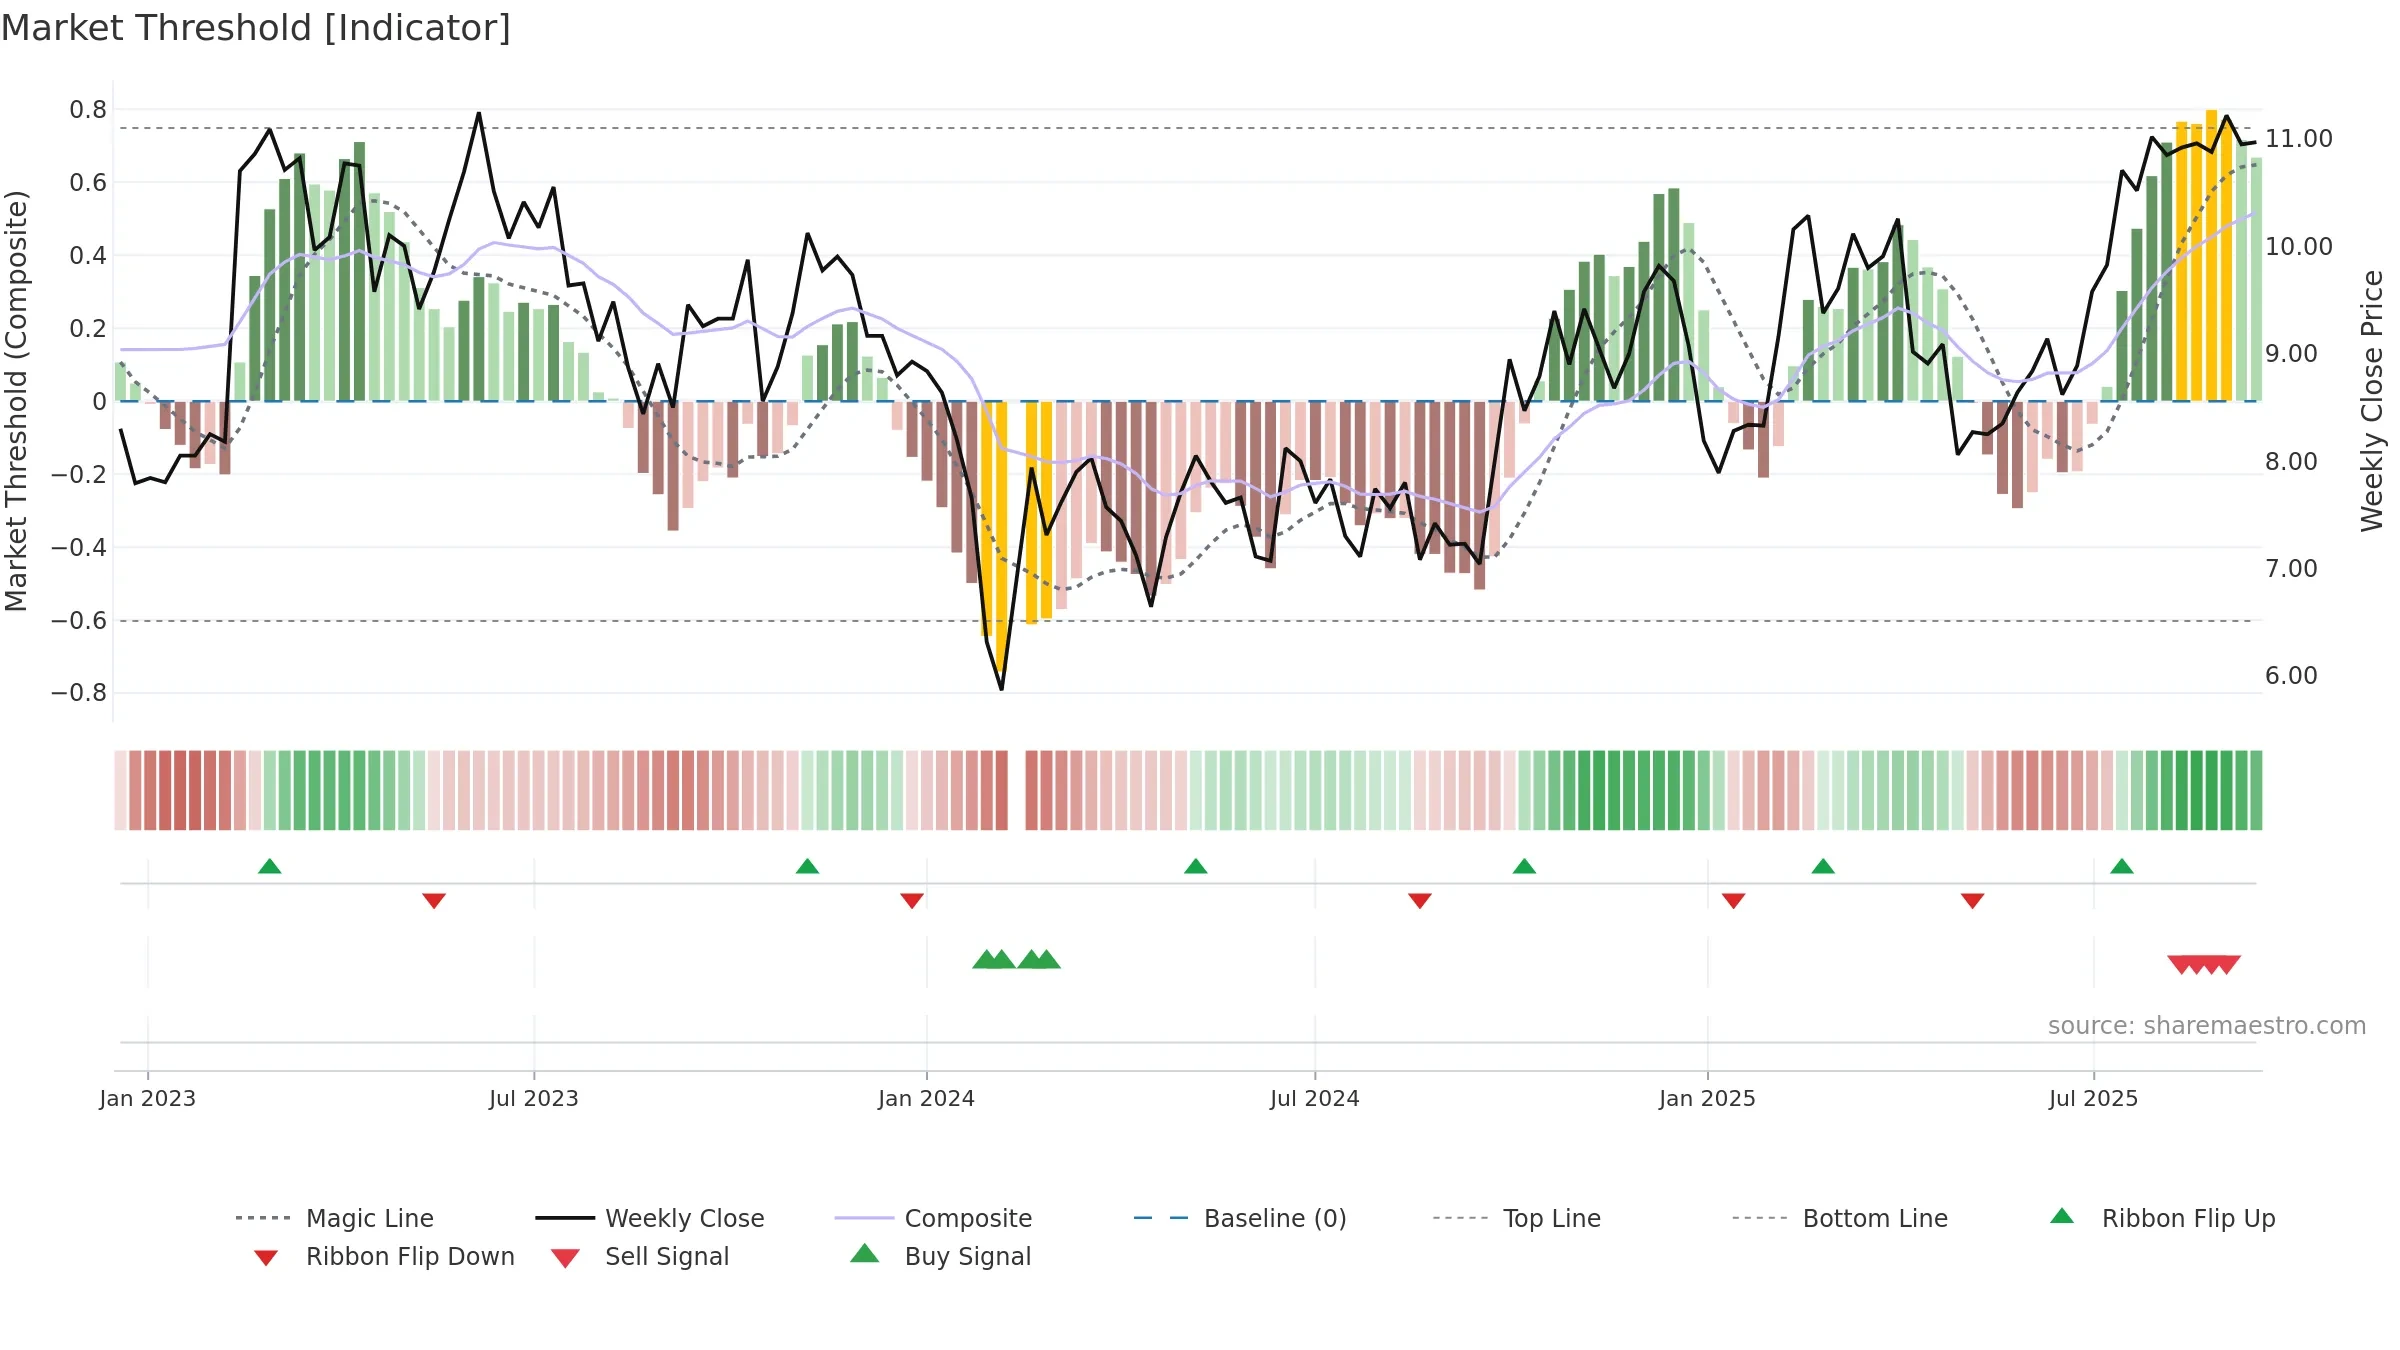Click the green Ribbon Flip Up legend triangle
Viewport: 2400px width, 1350px height.
click(2062, 1216)
